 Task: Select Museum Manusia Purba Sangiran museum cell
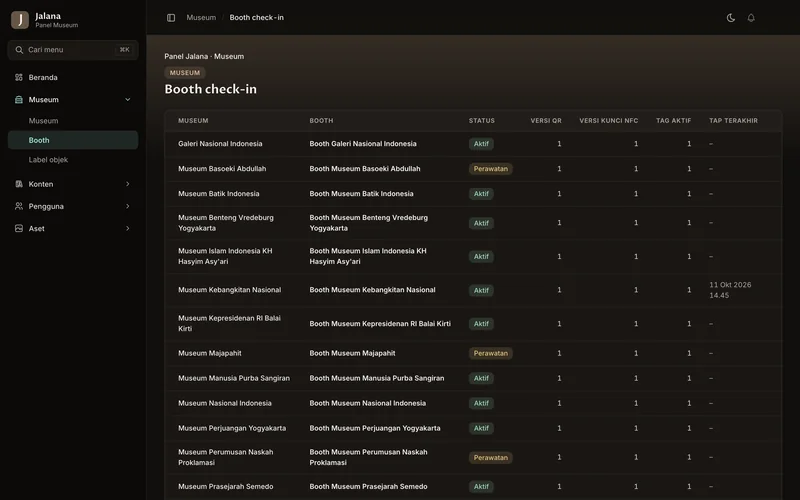pos(234,378)
